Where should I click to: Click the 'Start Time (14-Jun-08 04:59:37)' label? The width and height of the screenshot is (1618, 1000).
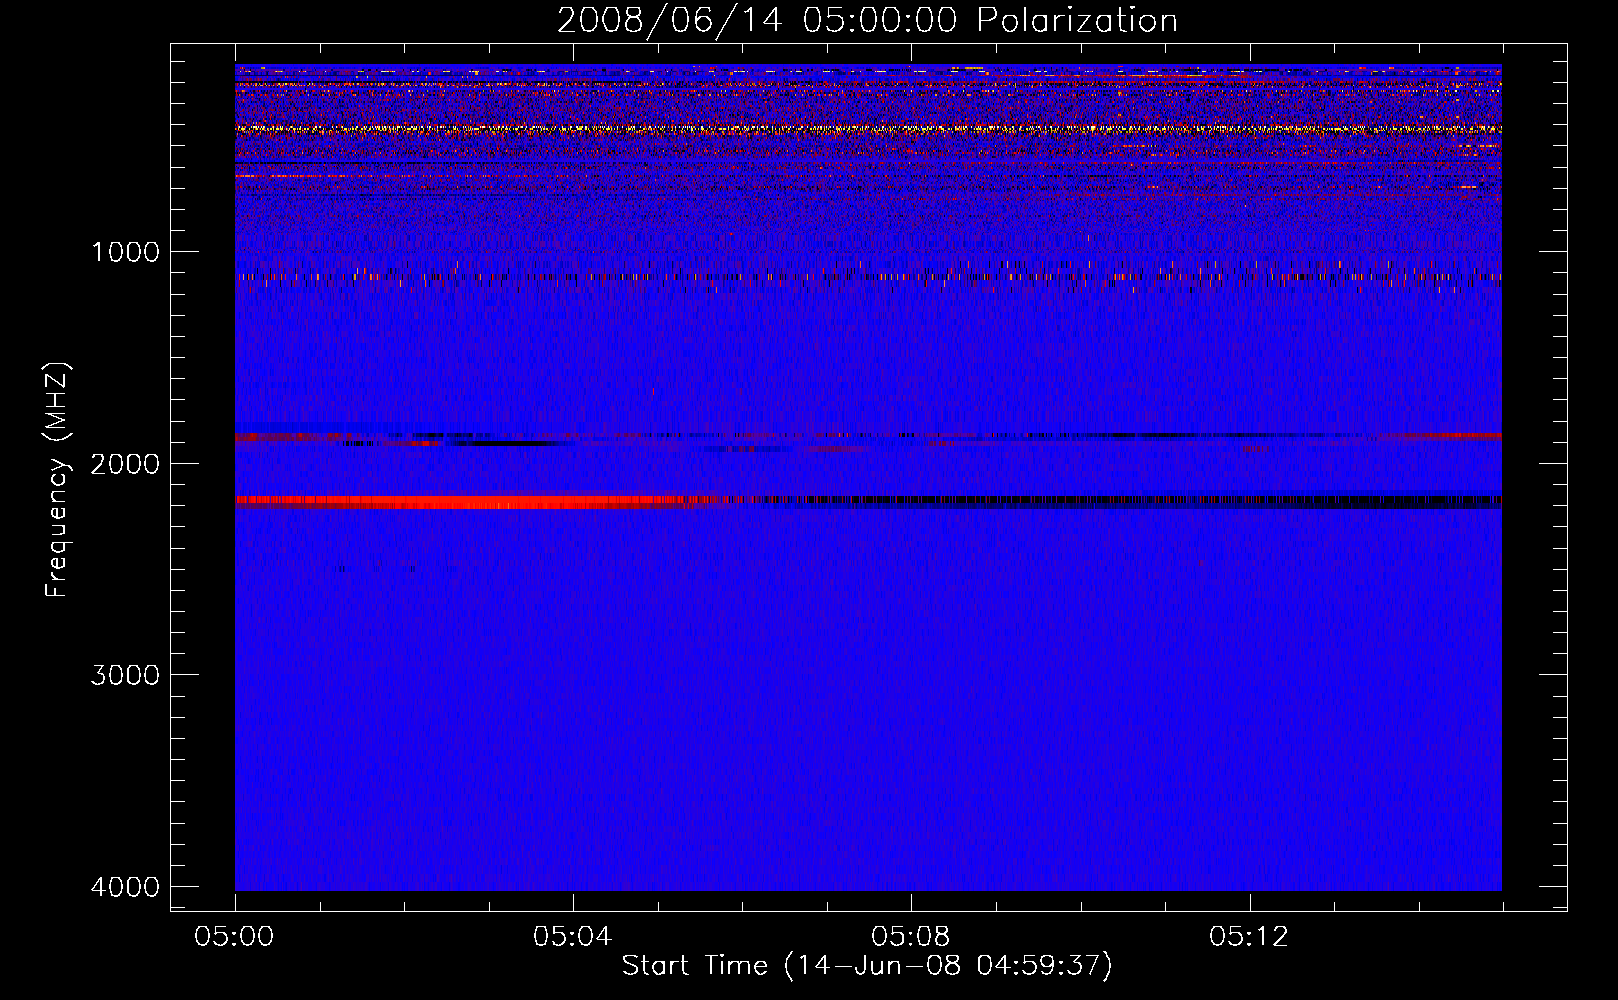pos(867,966)
